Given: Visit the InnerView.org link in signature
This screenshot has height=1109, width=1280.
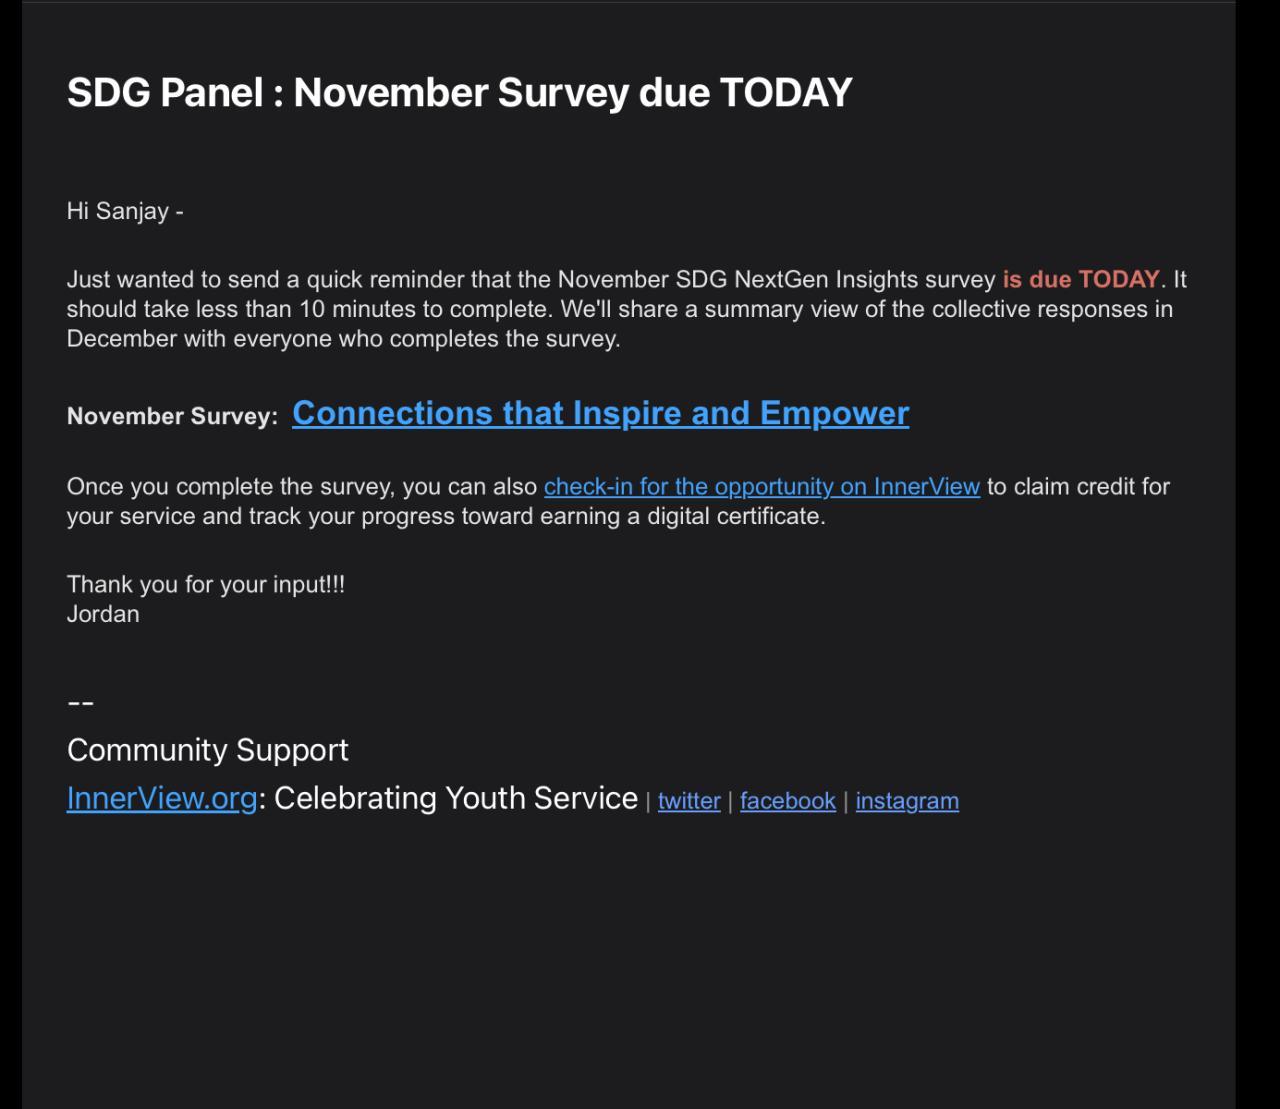Looking at the screenshot, I should [x=161, y=798].
